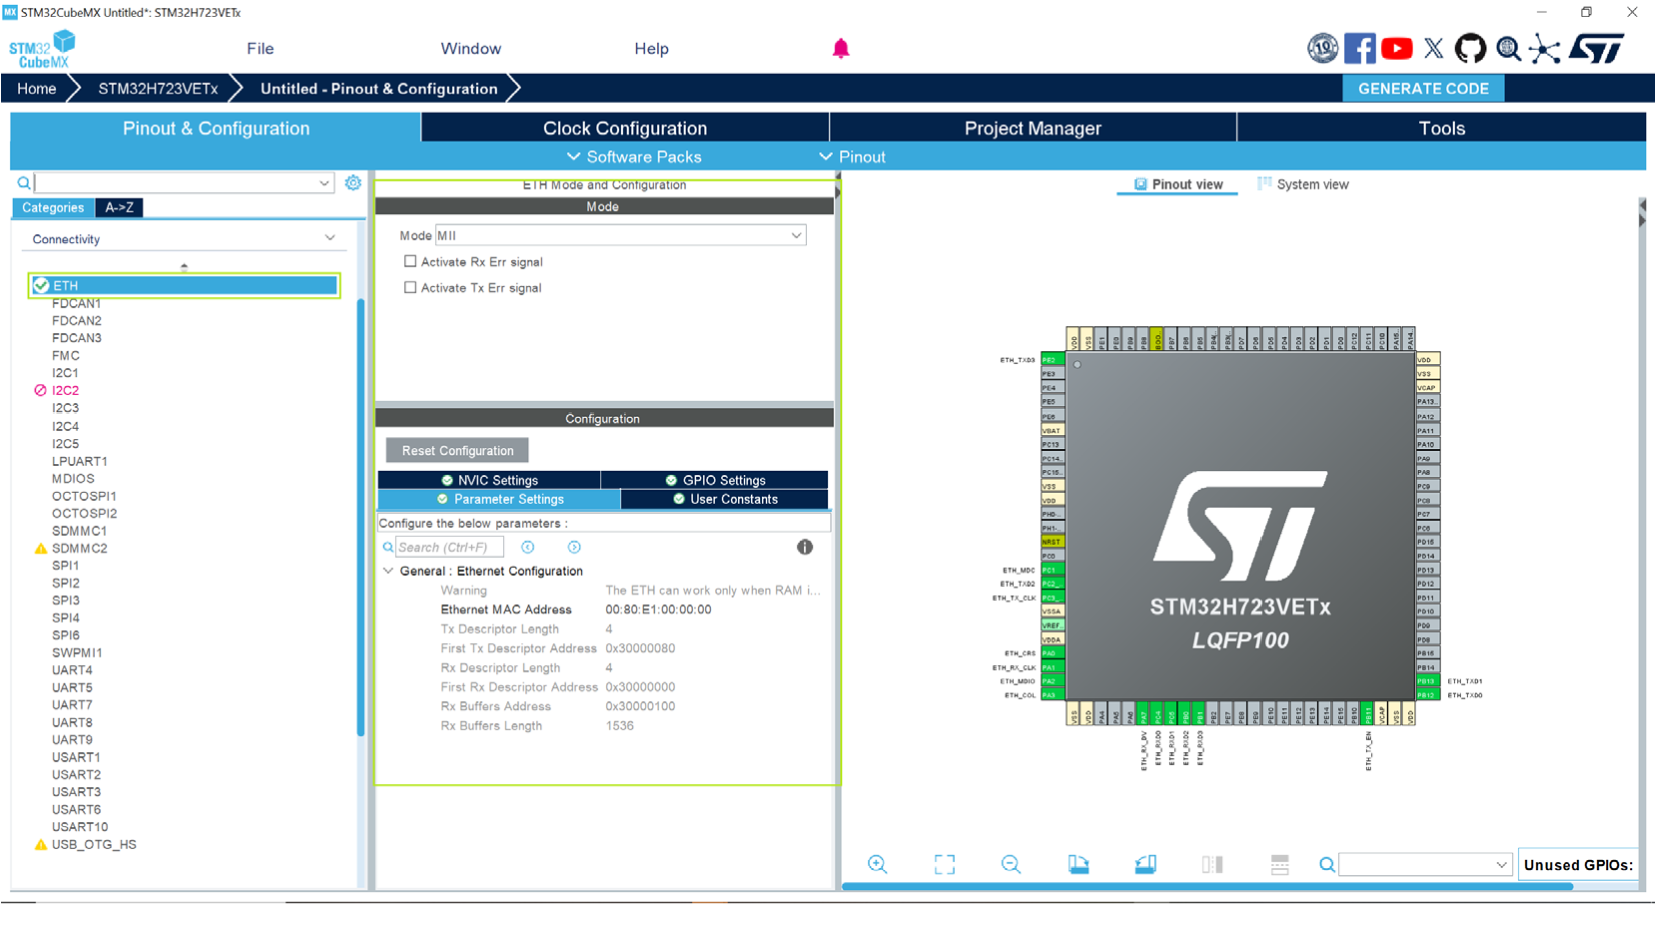The height and width of the screenshot is (930, 1655).
Task: Open the ST community network icon
Action: [x=1545, y=48]
